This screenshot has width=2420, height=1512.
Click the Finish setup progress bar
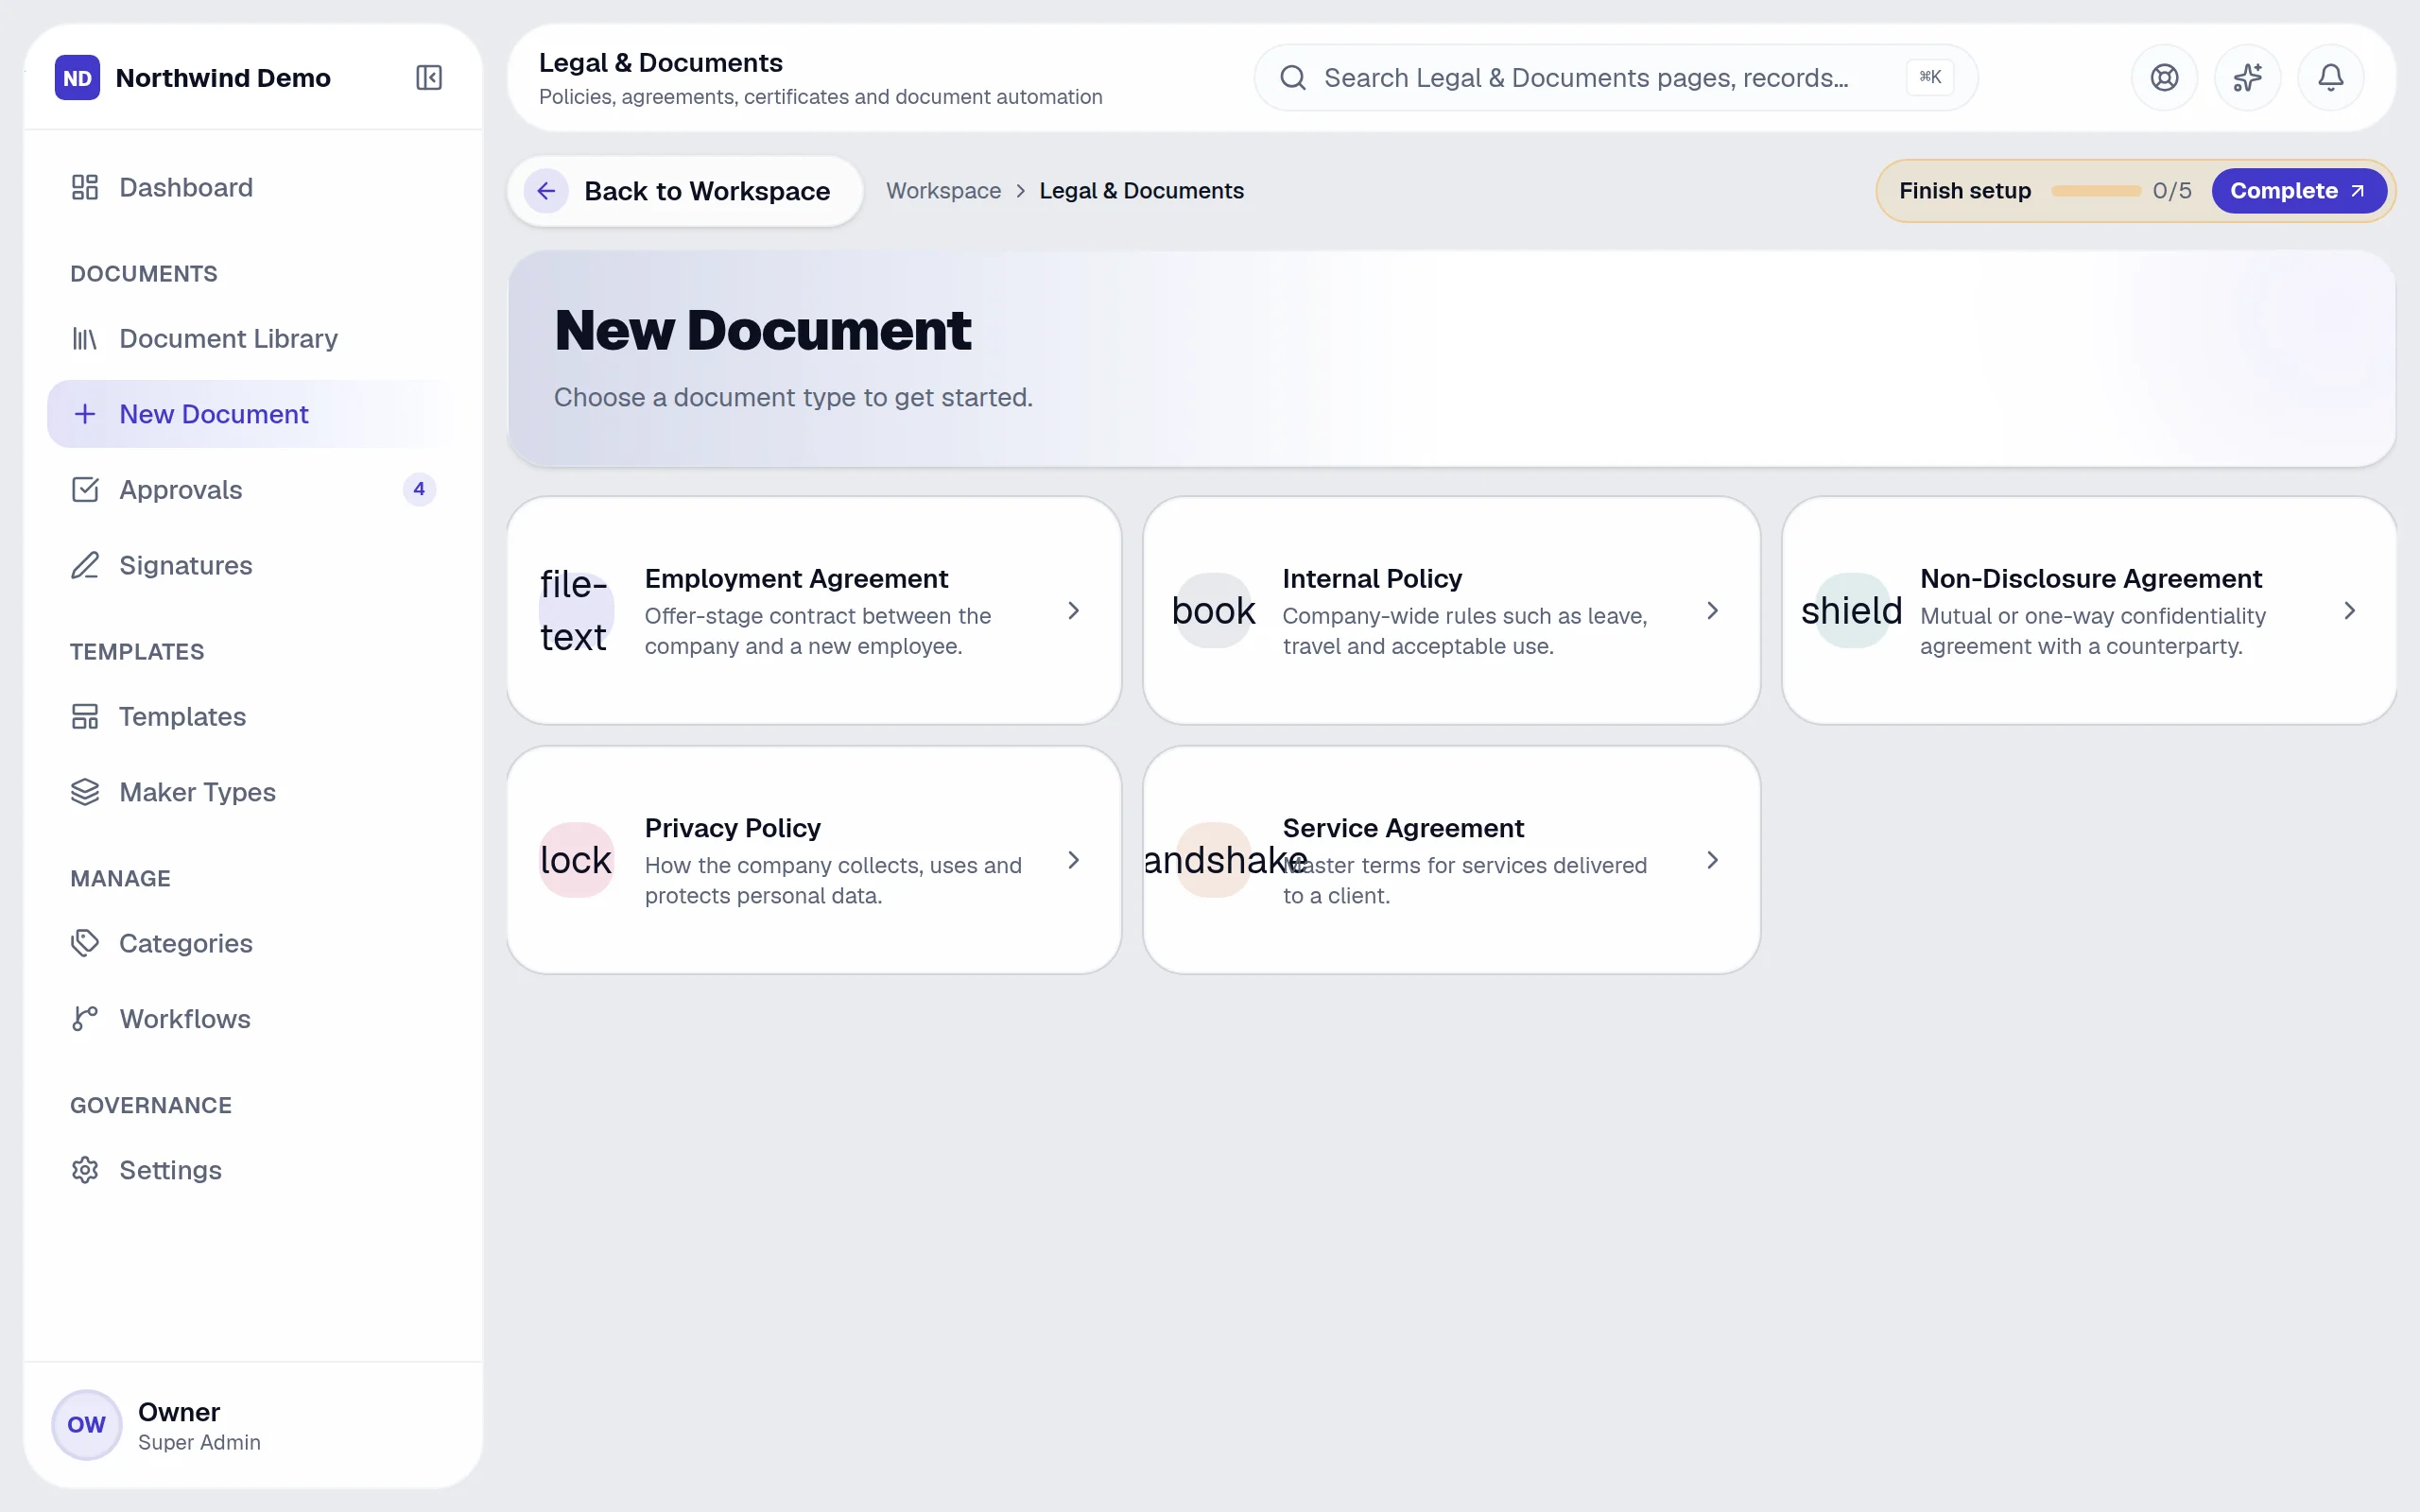coord(2095,191)
